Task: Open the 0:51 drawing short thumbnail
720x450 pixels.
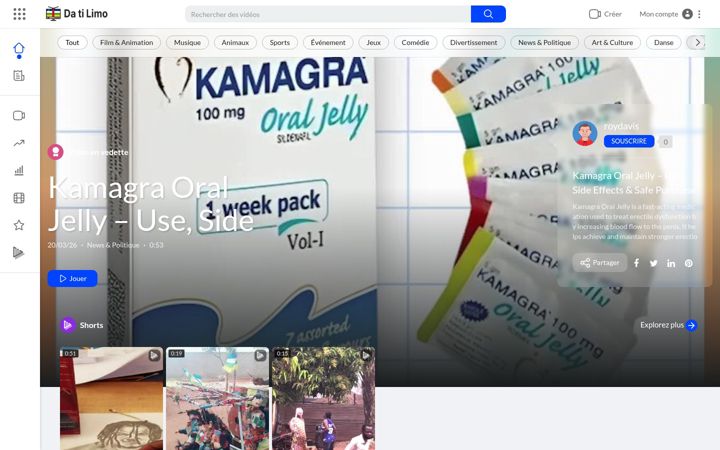Action: click(x=112, y=399)
